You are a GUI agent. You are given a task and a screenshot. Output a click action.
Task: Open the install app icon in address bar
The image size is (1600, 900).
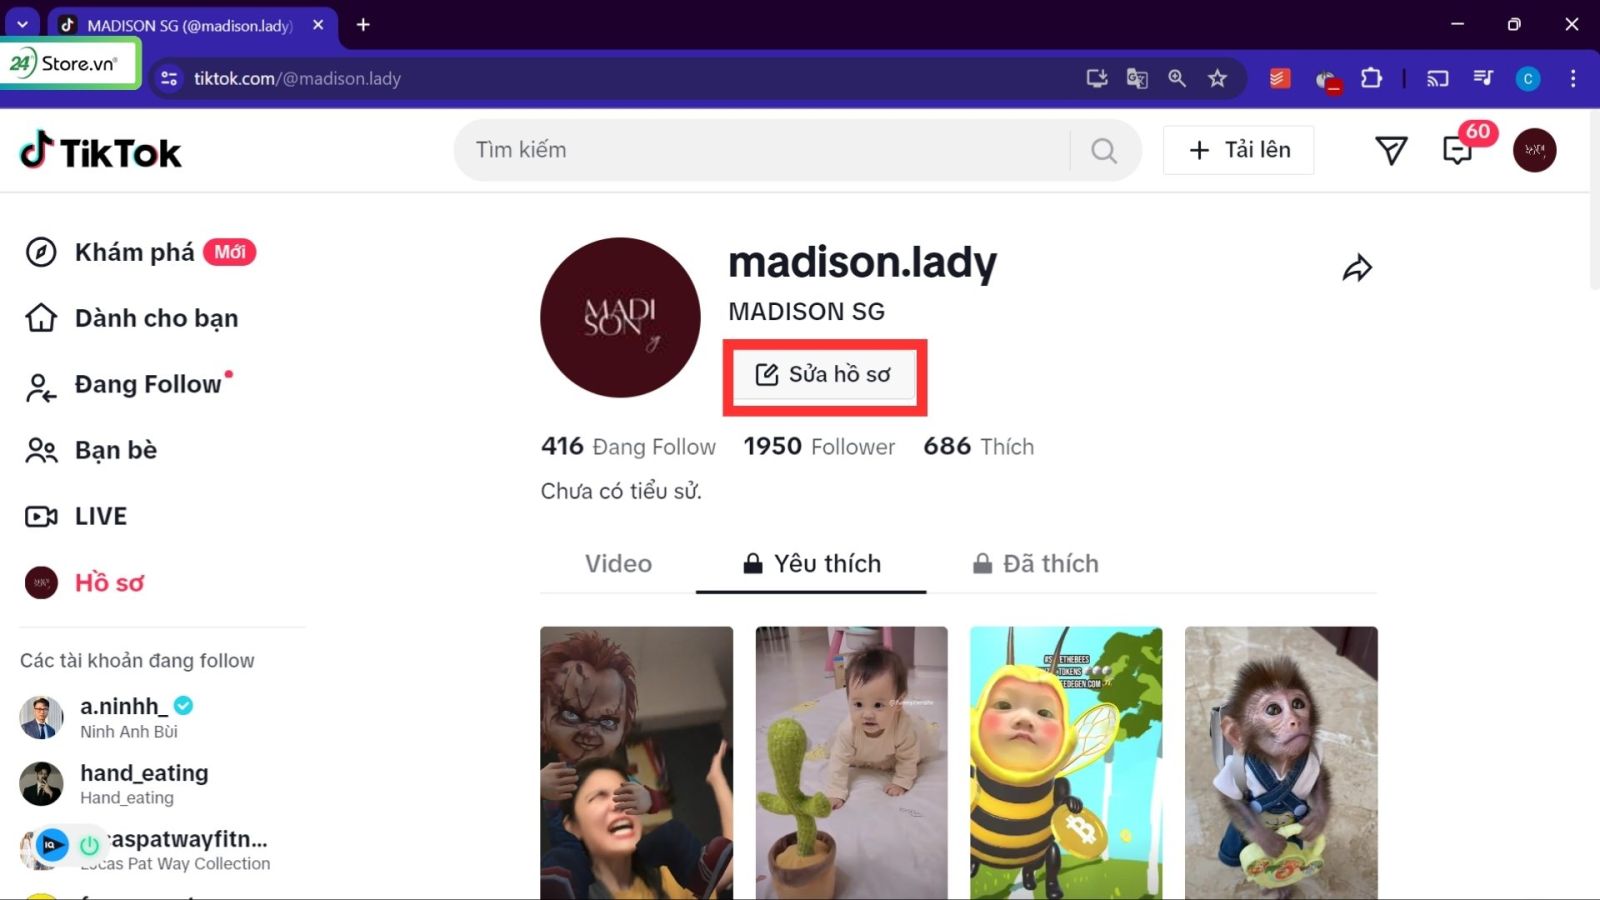click(x=1097, y=78)
